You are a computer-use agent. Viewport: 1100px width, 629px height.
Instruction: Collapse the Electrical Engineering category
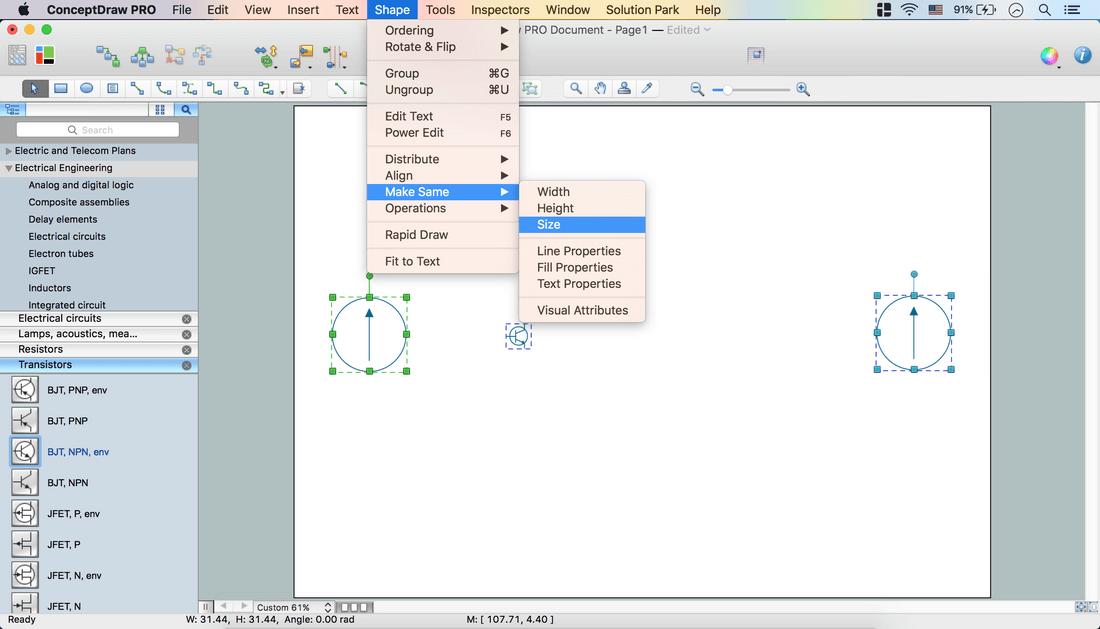pos(9,168)
